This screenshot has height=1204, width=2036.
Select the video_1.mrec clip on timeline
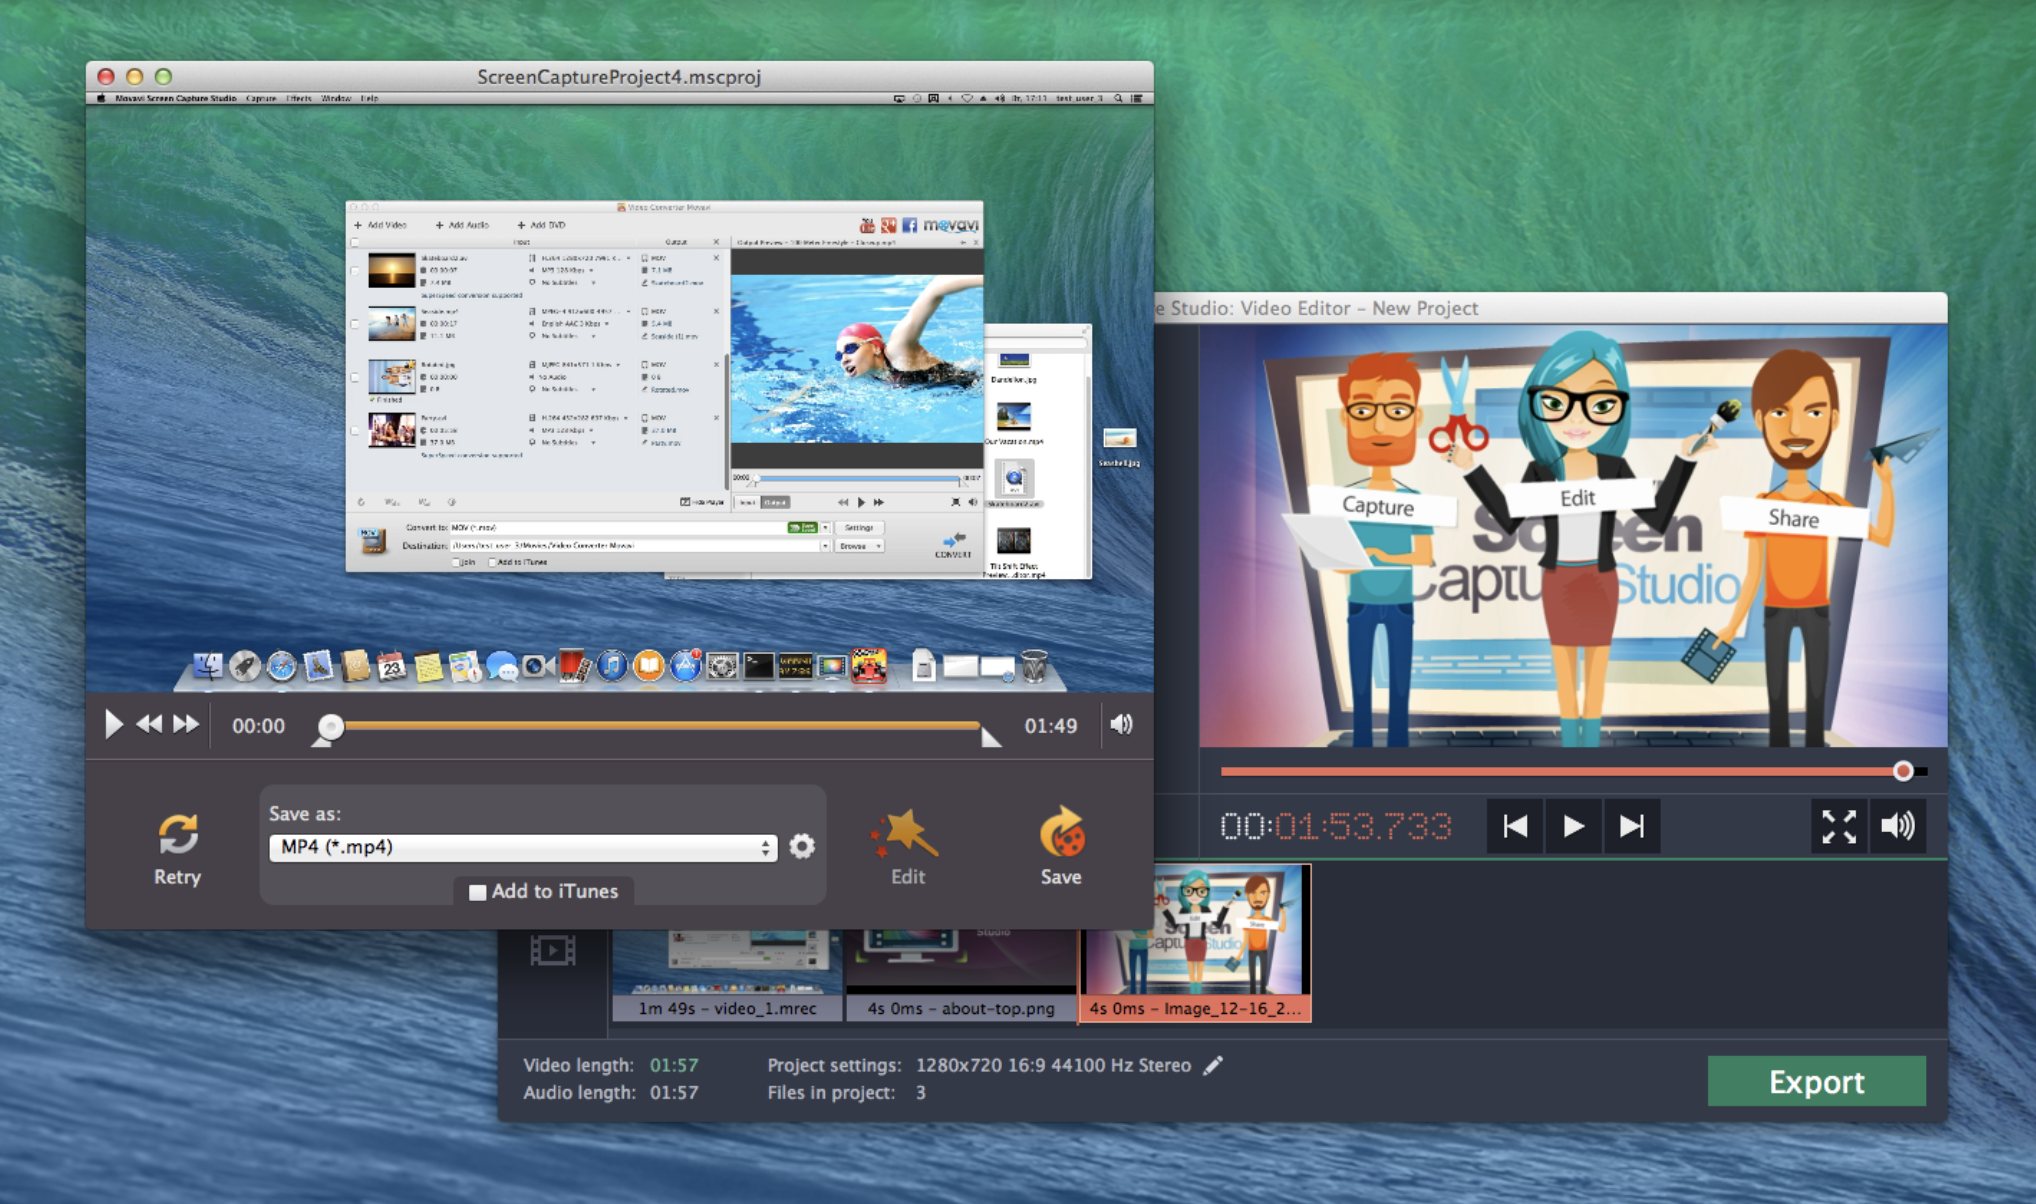(727, 975)
